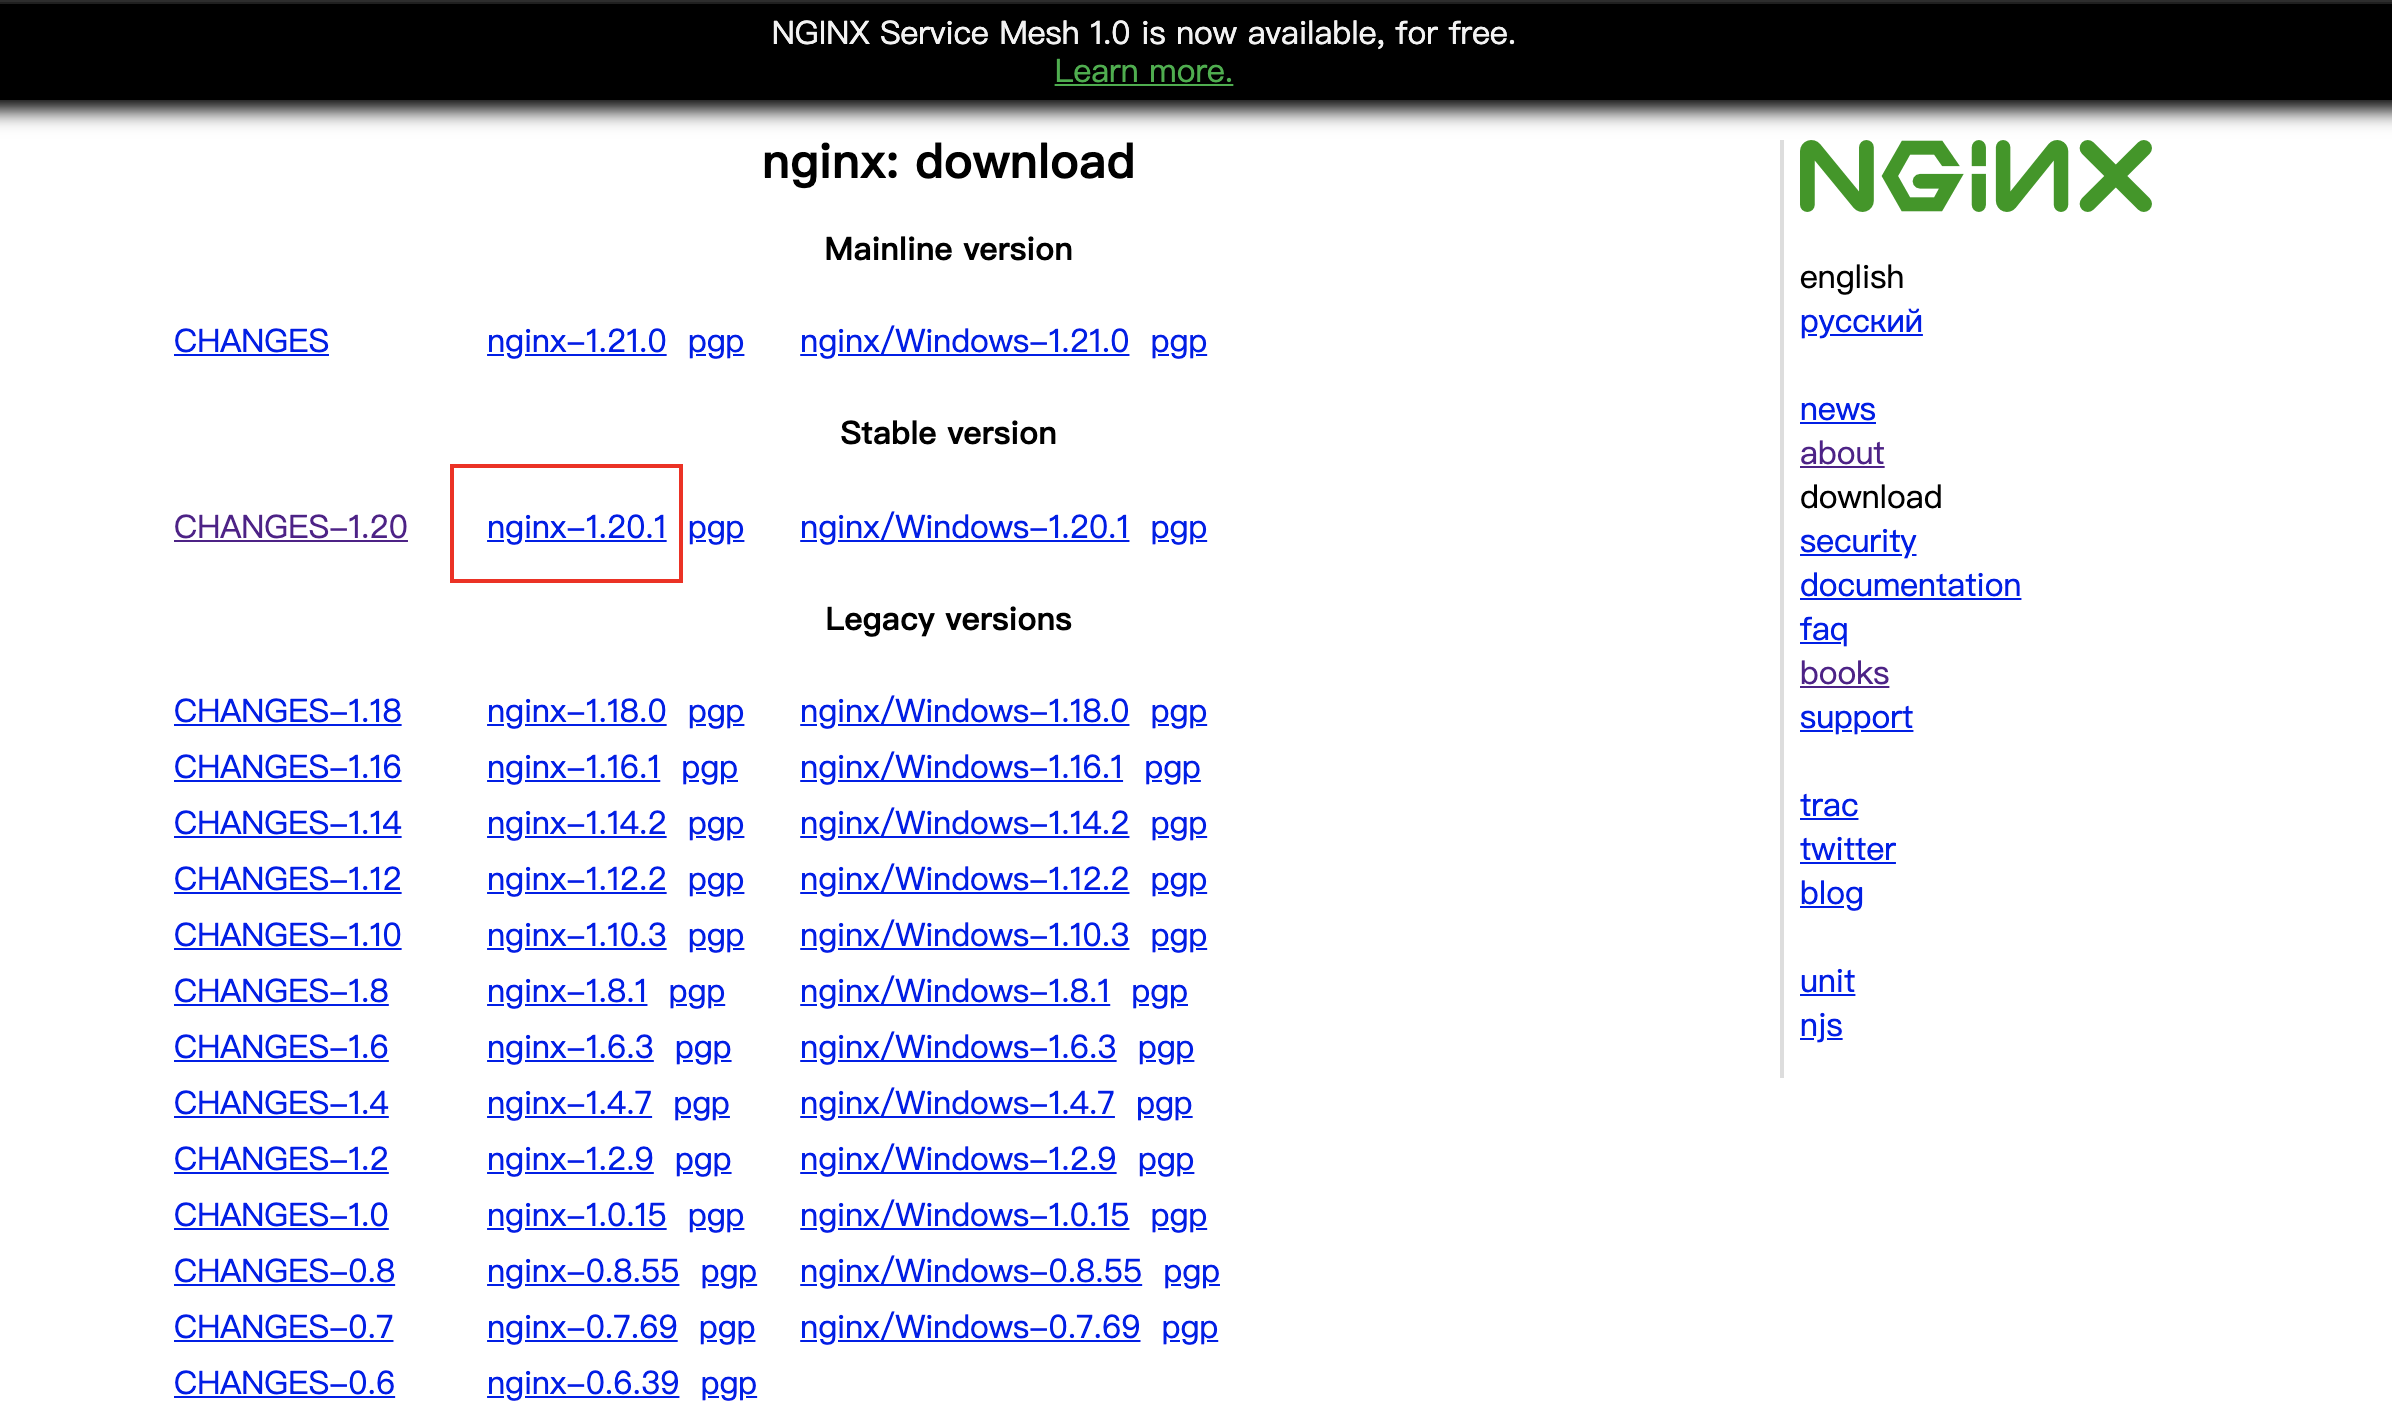Click the NGINX logo image

(1974, 176)
